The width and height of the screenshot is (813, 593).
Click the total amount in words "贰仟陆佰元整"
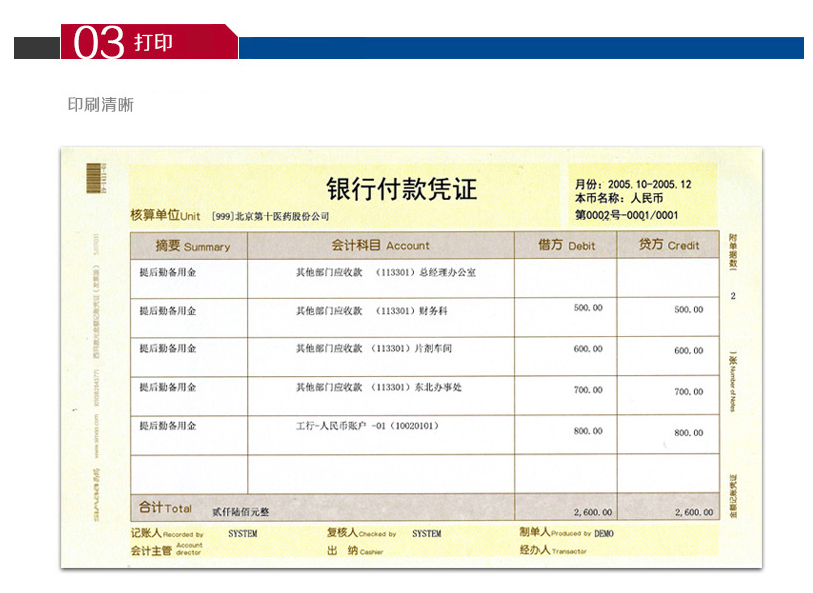tap(233, 511)
